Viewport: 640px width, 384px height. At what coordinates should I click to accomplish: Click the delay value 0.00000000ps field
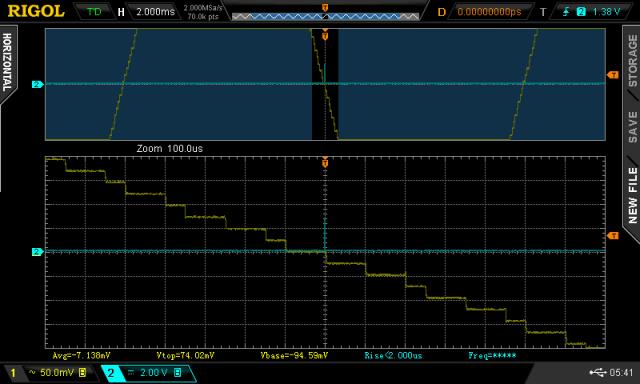pyautogui.click(x=489, y=11)
